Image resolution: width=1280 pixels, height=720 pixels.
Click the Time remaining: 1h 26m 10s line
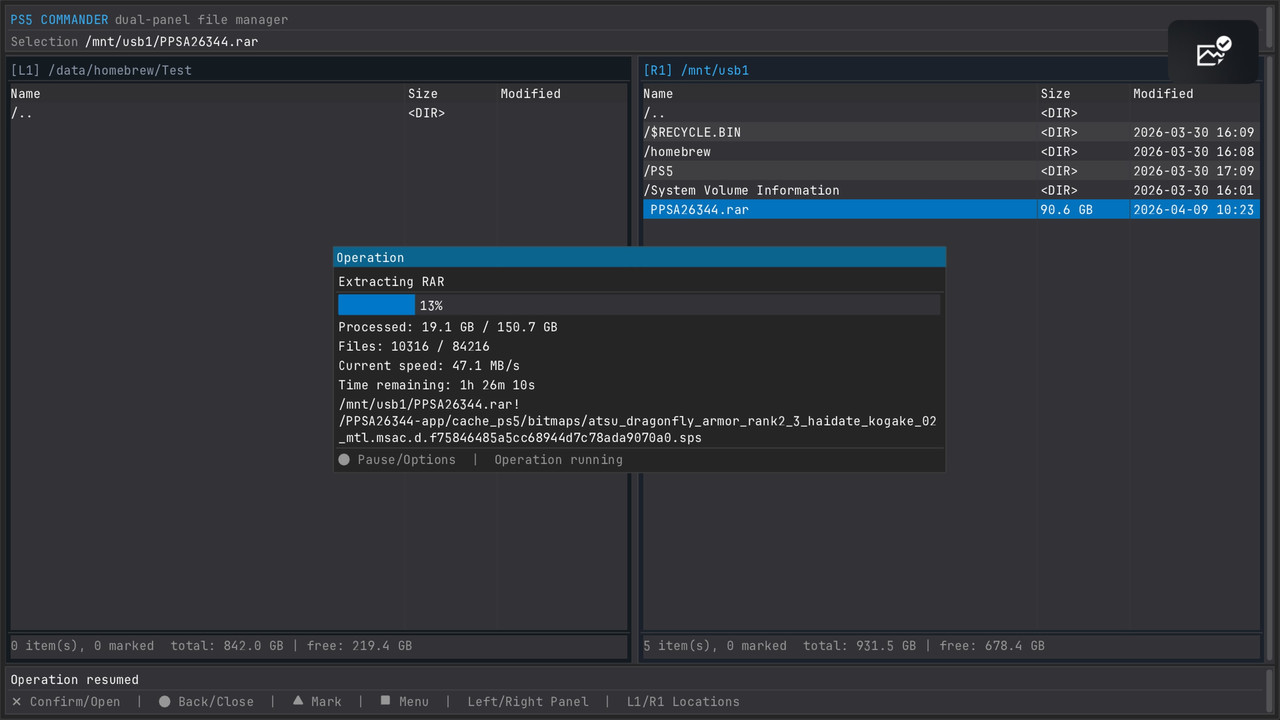[x=437, y=385]
